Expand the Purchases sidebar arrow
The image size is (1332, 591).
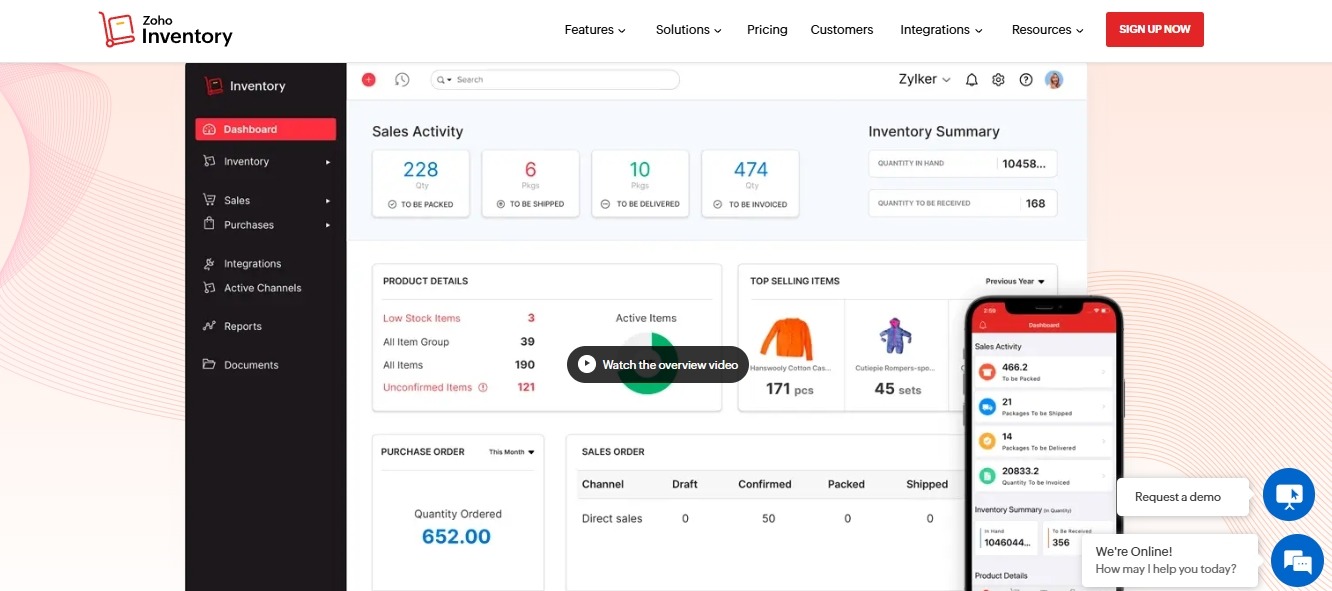(328, 226)
